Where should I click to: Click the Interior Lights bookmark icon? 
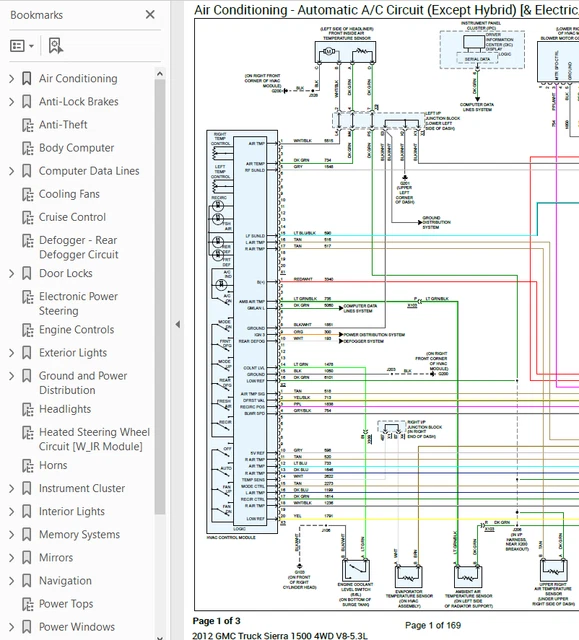pyautogui.click(x=27, y=512)
